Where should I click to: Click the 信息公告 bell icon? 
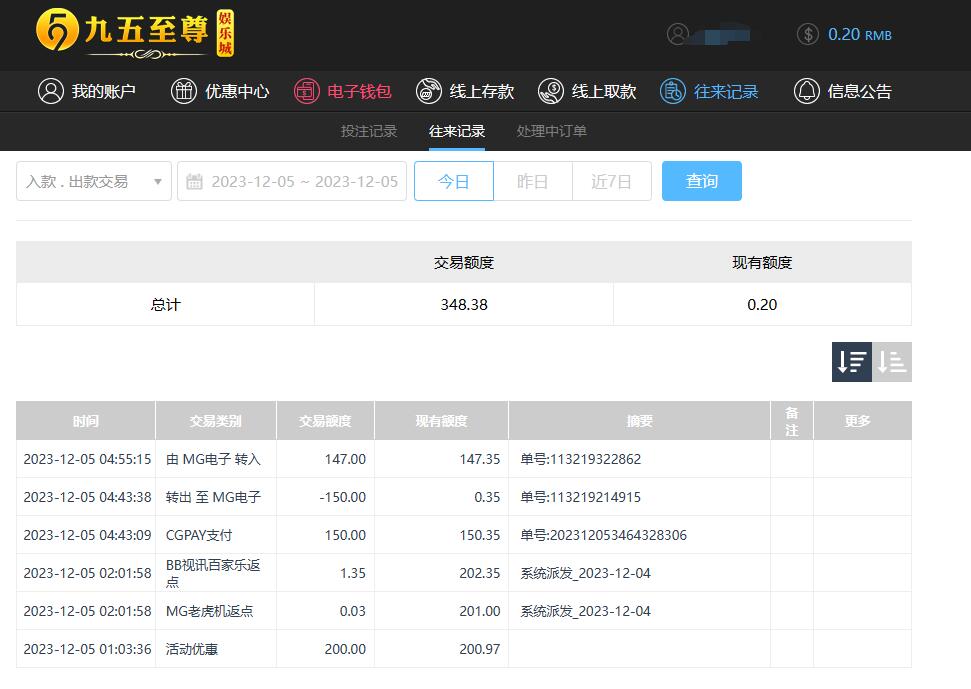806,91
